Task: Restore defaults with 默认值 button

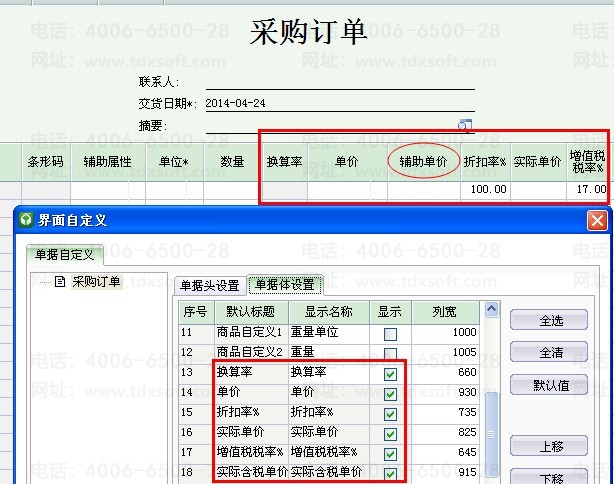Action: tap(551, 385)
